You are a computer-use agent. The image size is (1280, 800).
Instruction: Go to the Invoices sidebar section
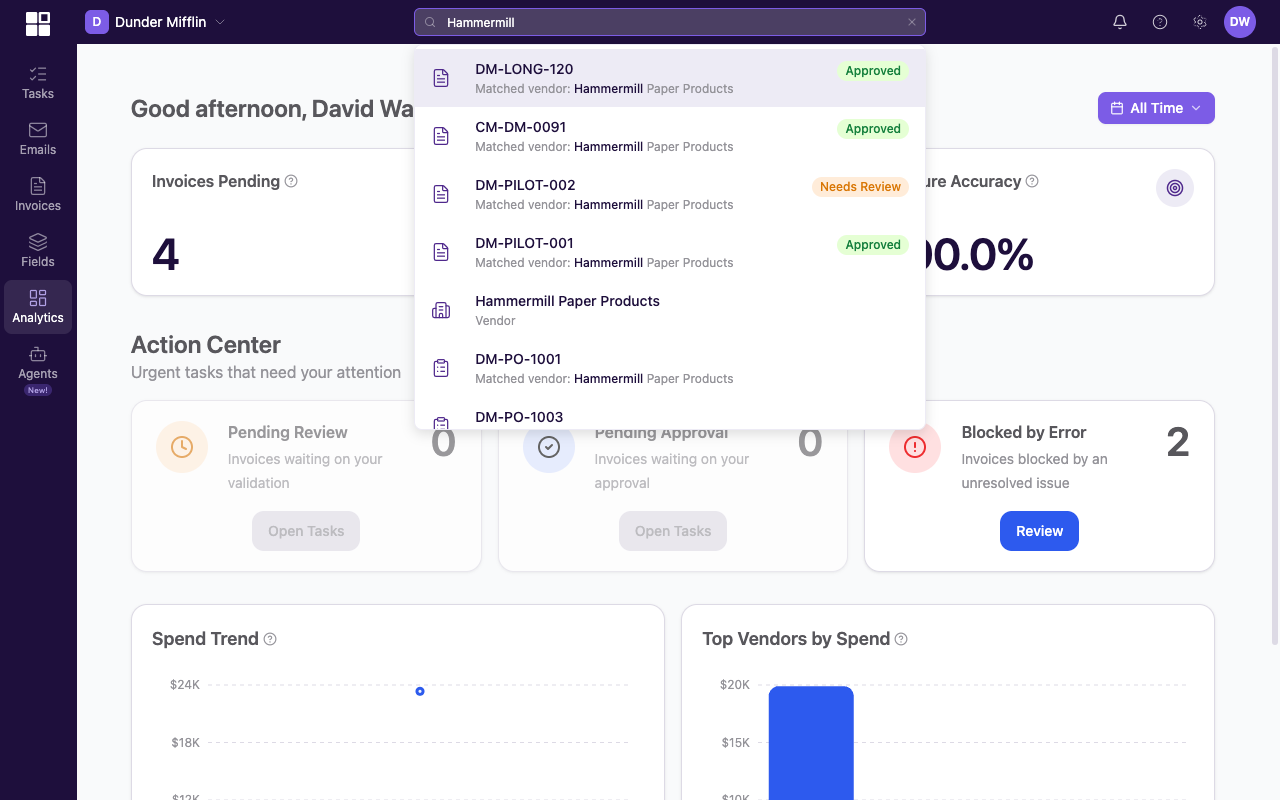click(38, 195)
